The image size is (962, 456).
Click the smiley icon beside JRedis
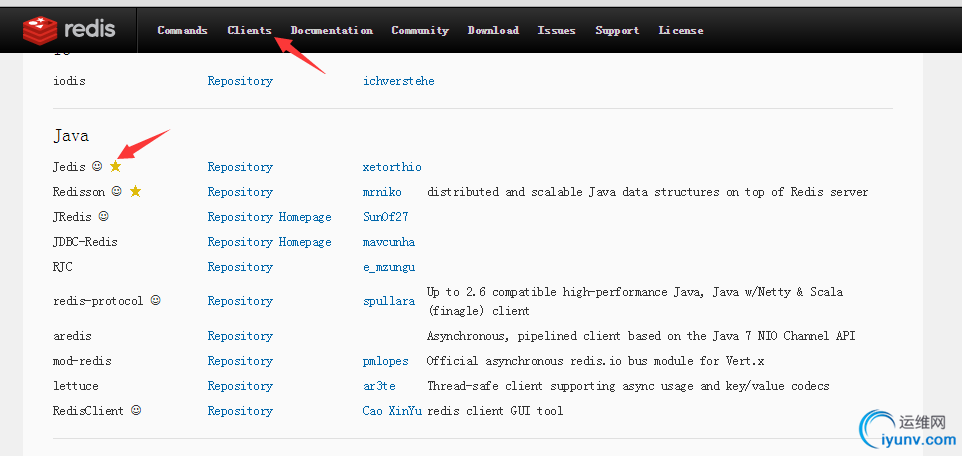[104, 217]
